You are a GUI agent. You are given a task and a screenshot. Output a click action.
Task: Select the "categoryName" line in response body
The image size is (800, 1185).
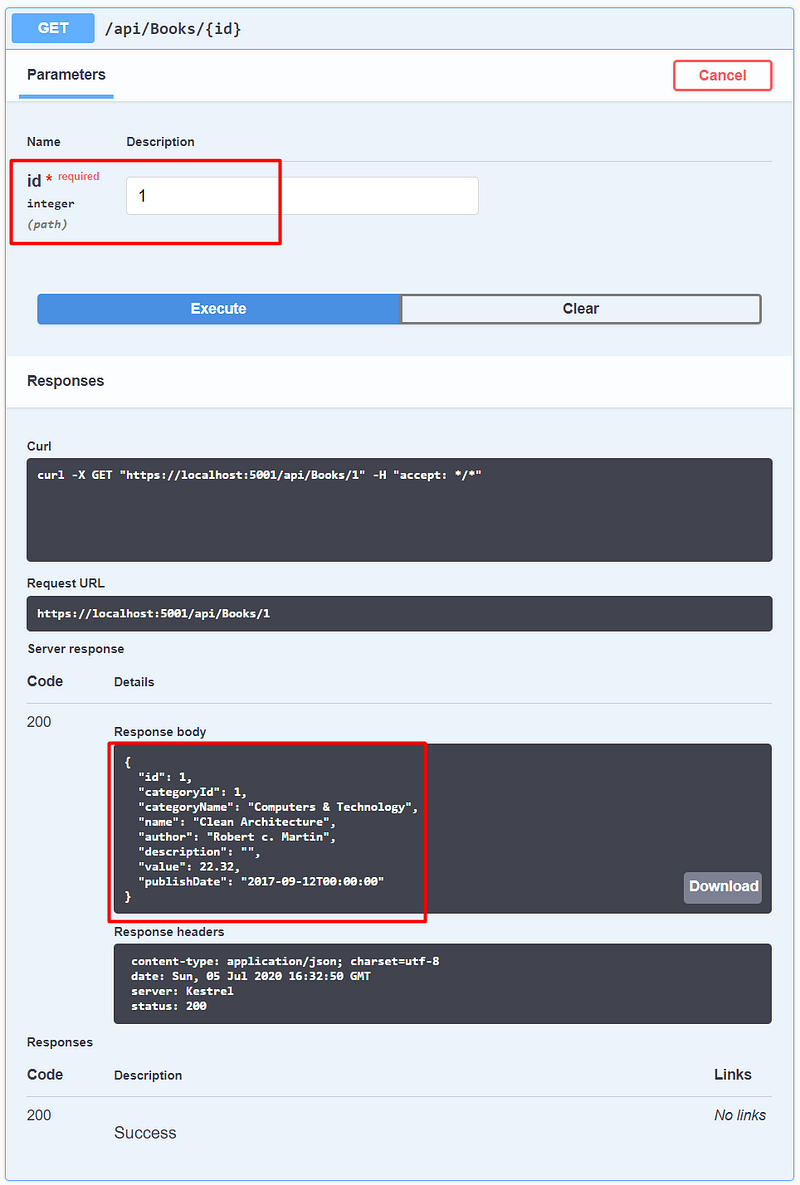277,807
